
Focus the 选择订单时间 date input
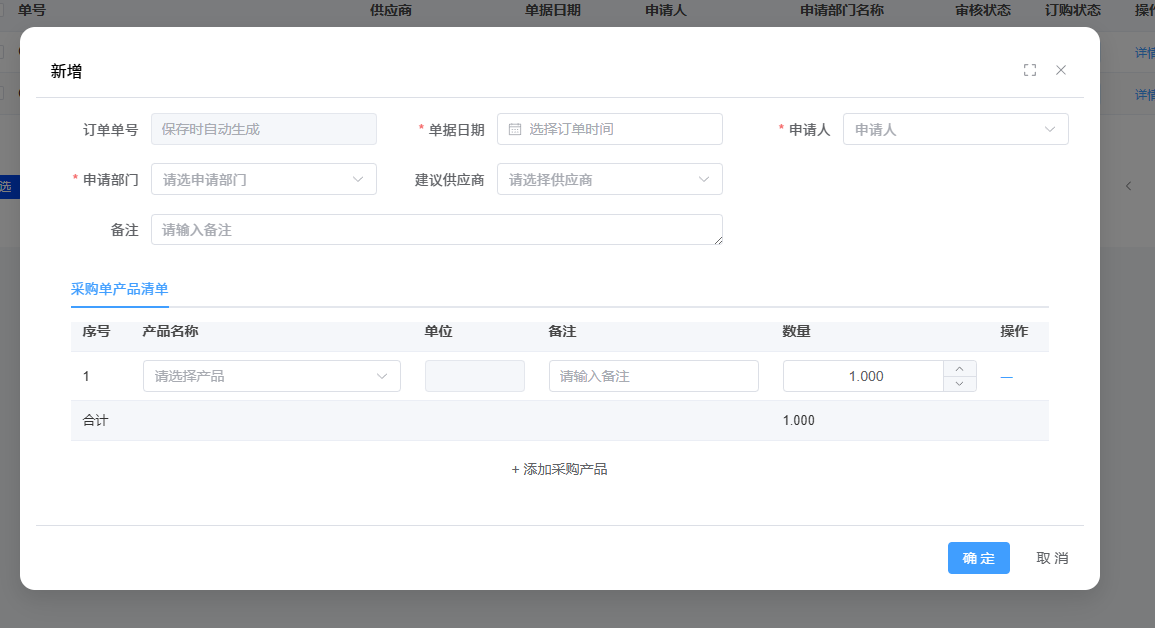click(x=609, y=130)
